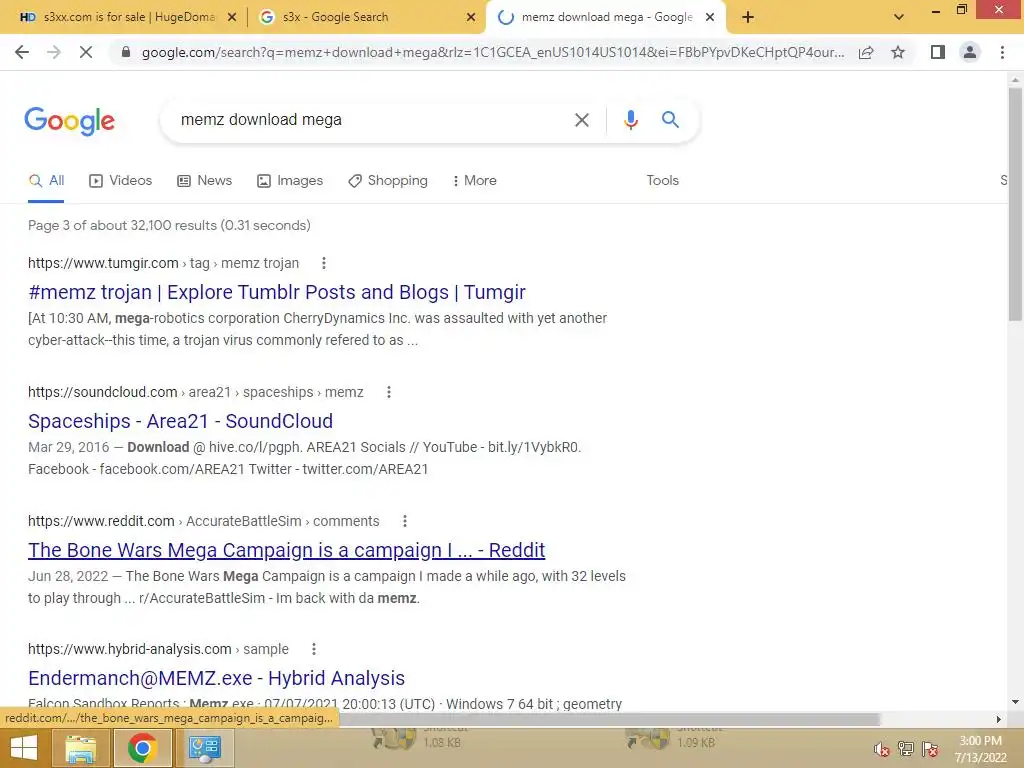
Task: Click the scrollbar up arrow
Action: point(1015,80)
